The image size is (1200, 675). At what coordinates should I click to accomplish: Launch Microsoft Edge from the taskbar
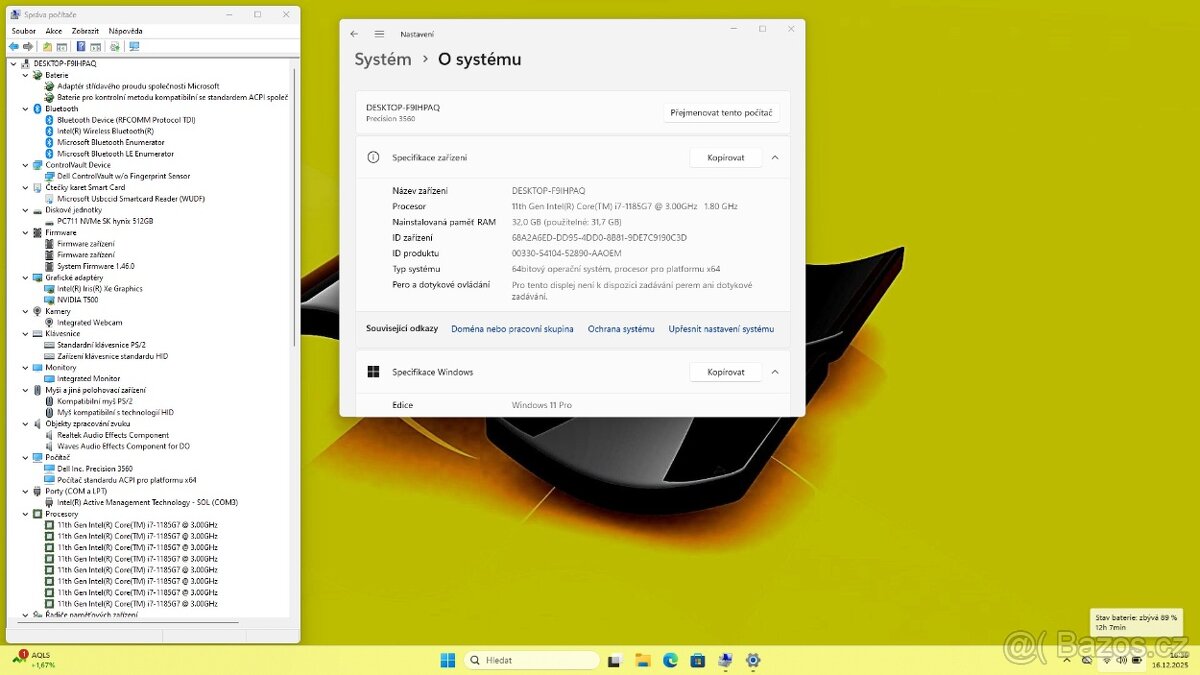[670, 660]
